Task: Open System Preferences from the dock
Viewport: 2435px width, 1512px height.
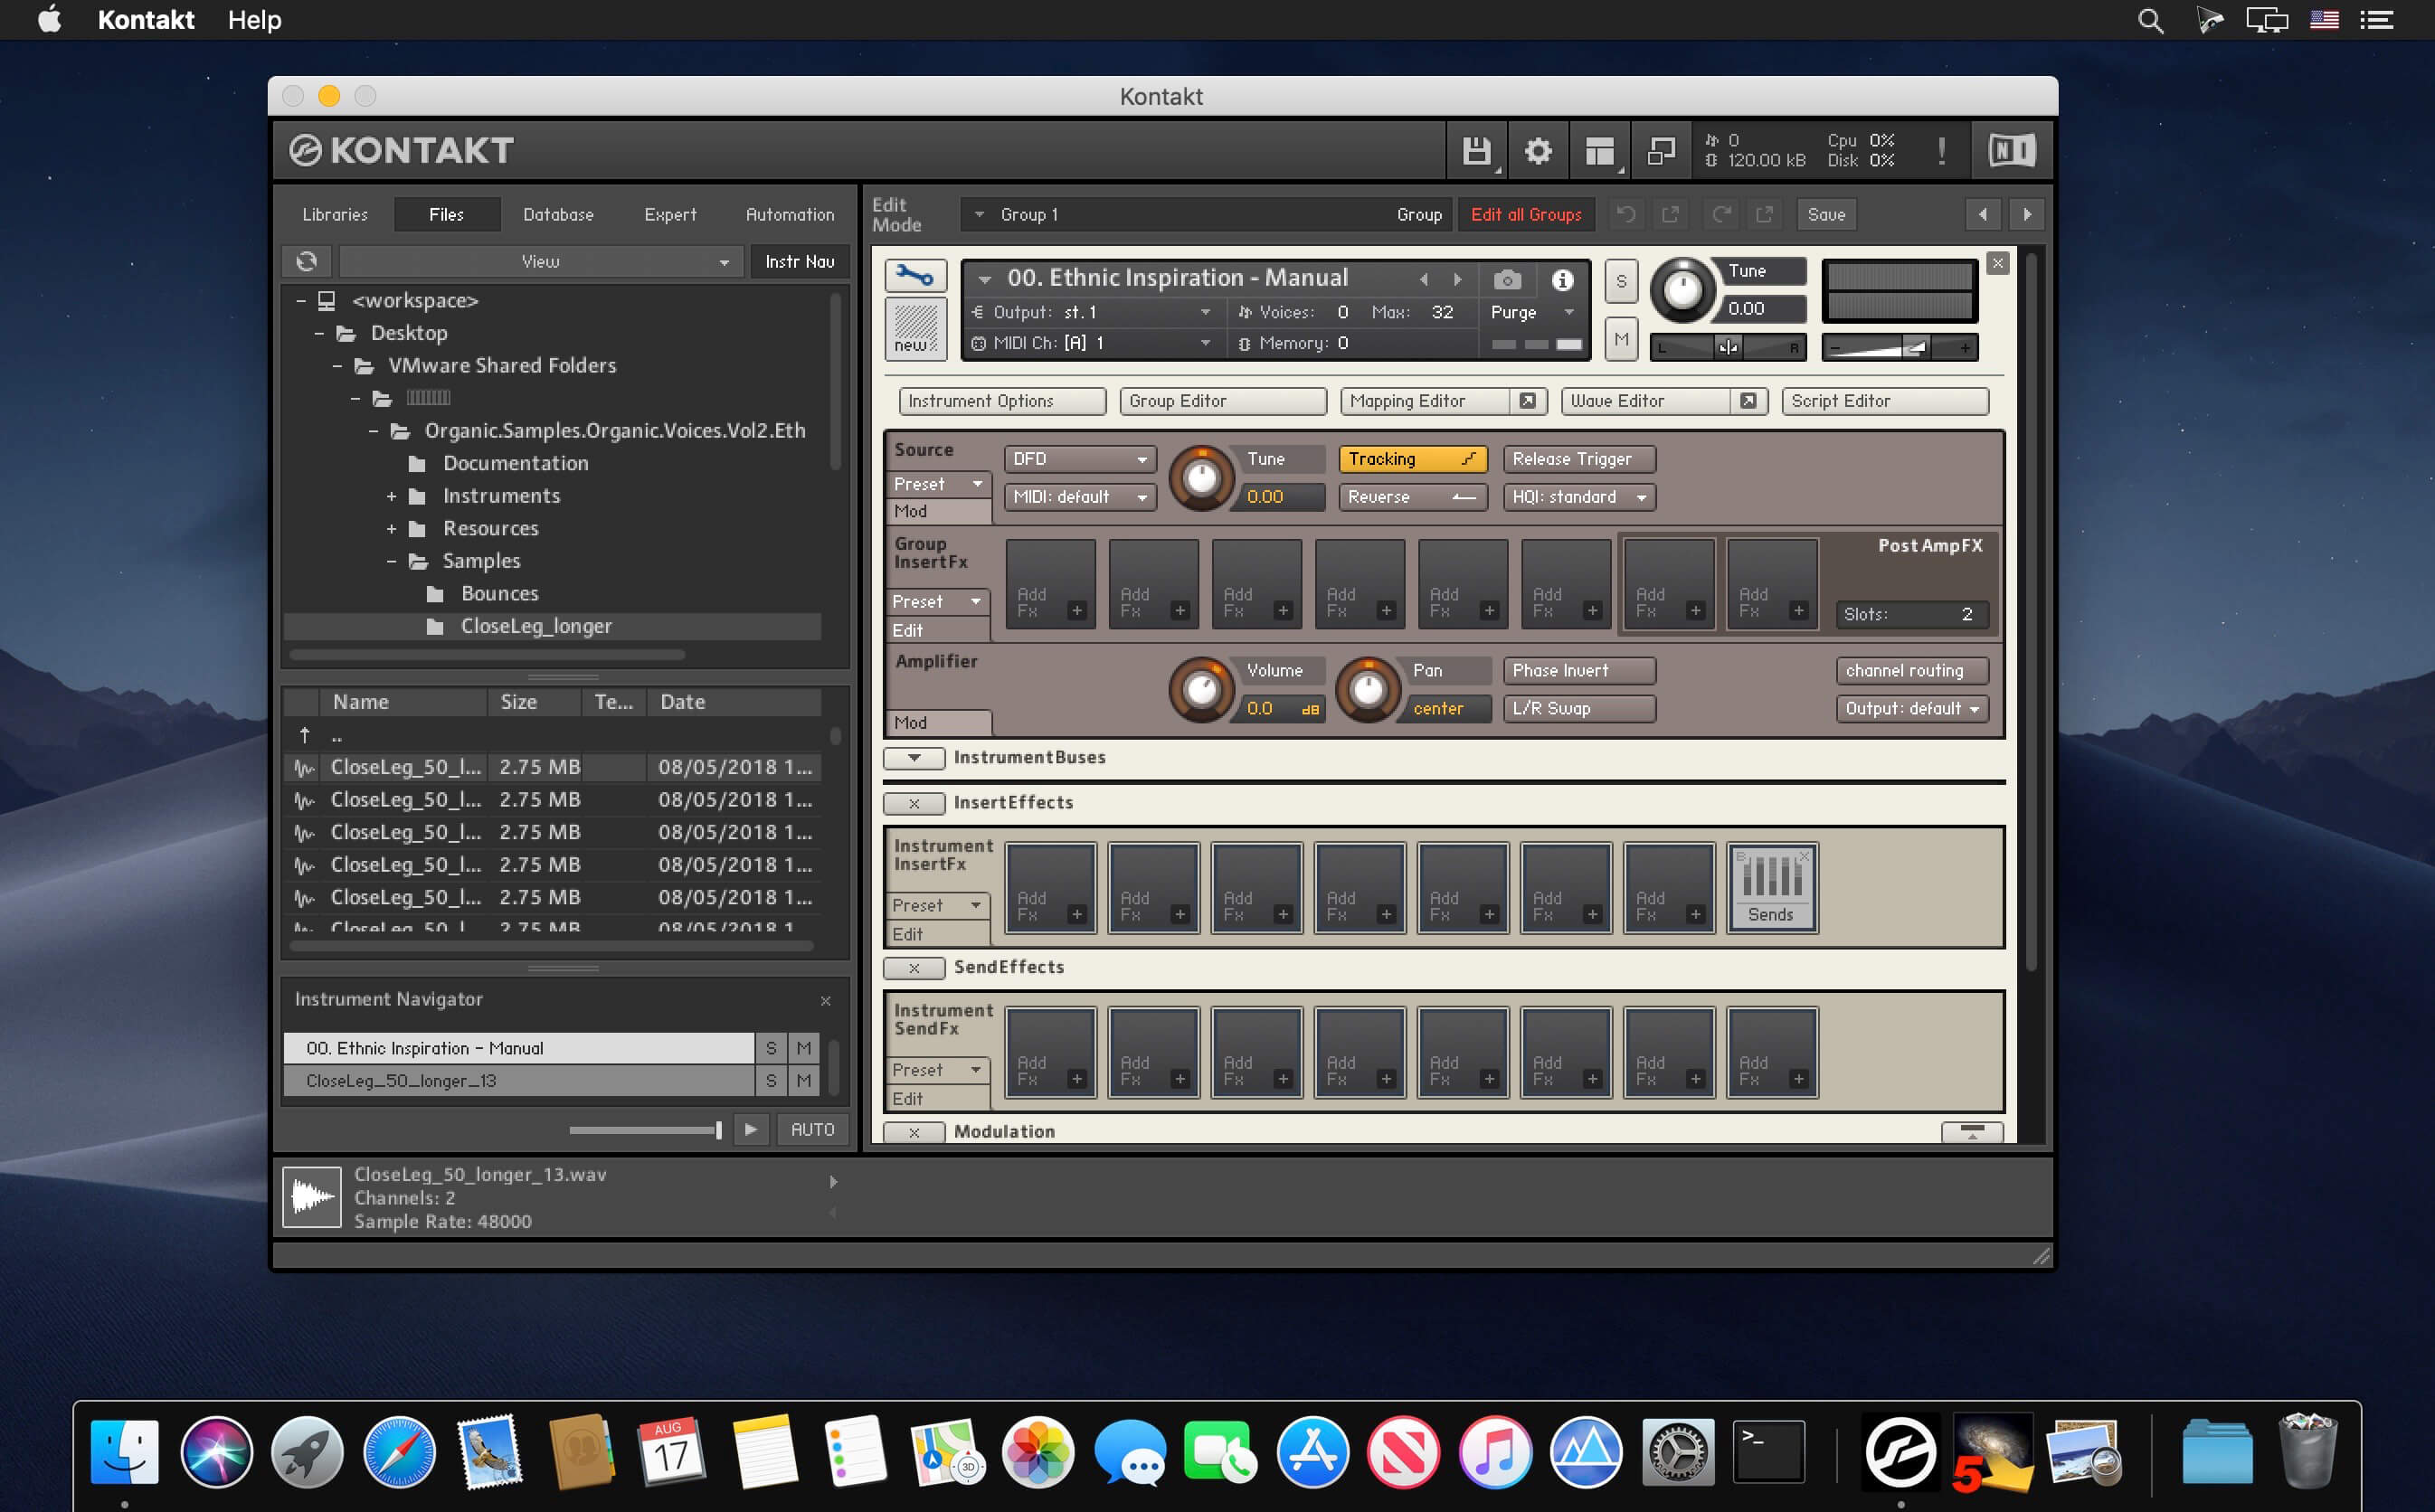Action: [1677, 1452]
